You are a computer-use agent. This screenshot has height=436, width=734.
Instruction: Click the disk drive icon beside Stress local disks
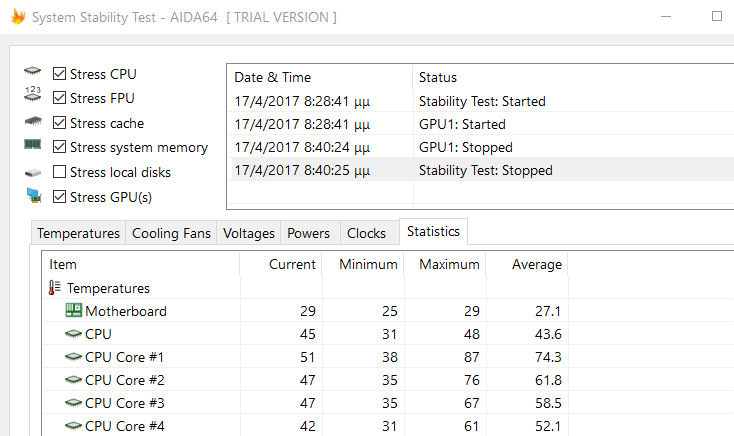[x=33, y=173]
